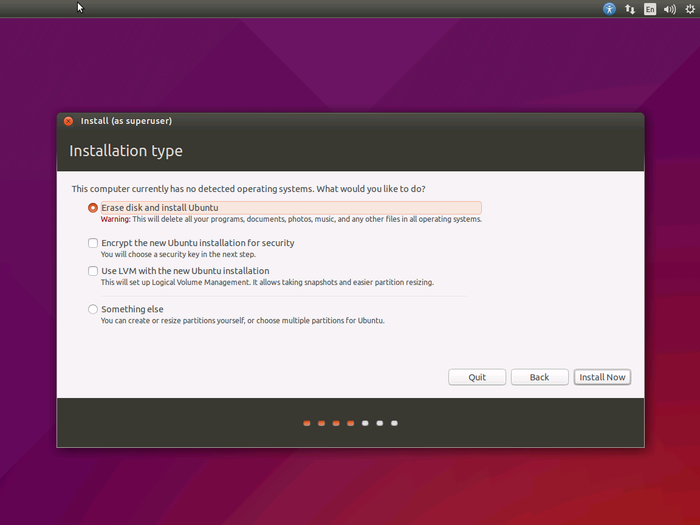Click 'You will choose a security key' text
The height and width of the screenshot is (525, 700).
(x=178, y=254)
